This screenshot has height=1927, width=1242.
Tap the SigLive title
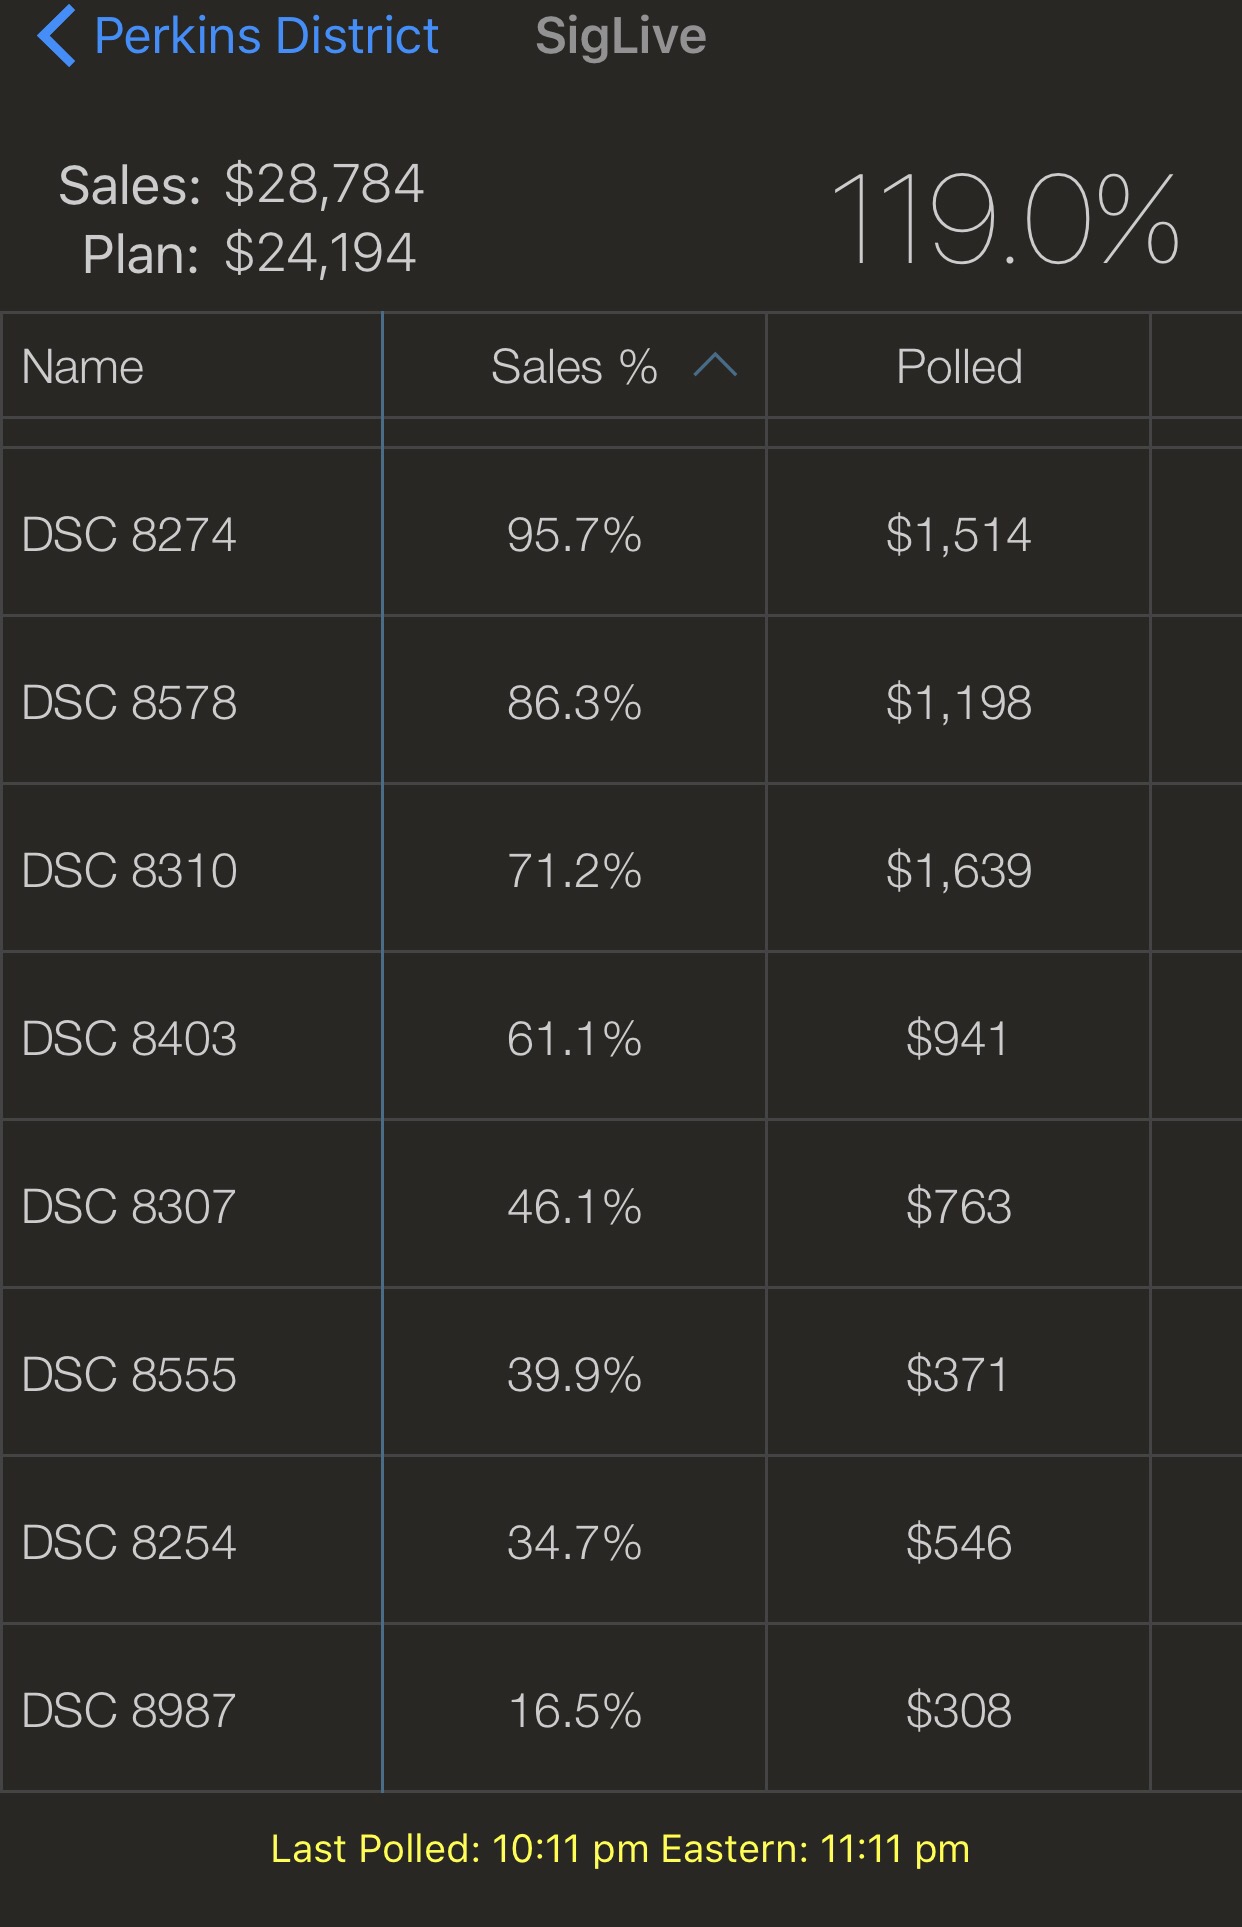620,36
